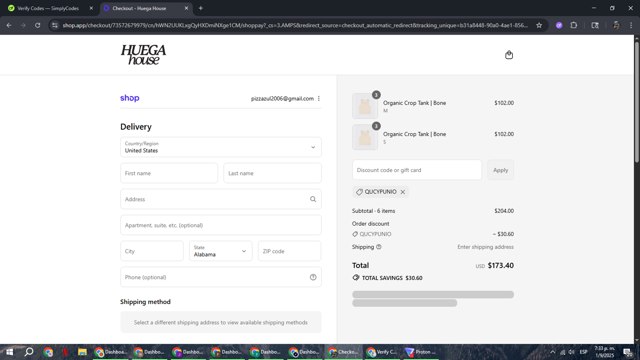The width and height of the screenshot is (640, 360).
Task: View site information icon in address bar
Action: pos(55,25)
